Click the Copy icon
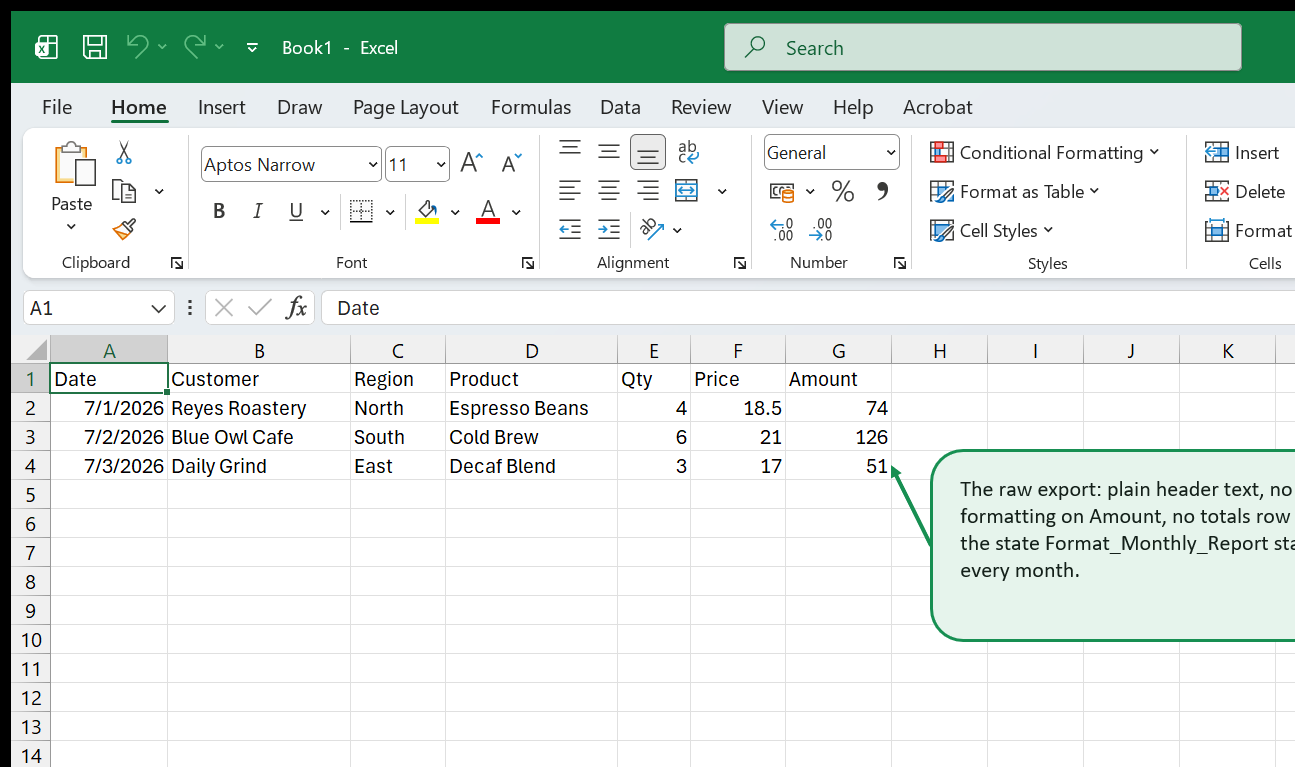 click(124, 191)
